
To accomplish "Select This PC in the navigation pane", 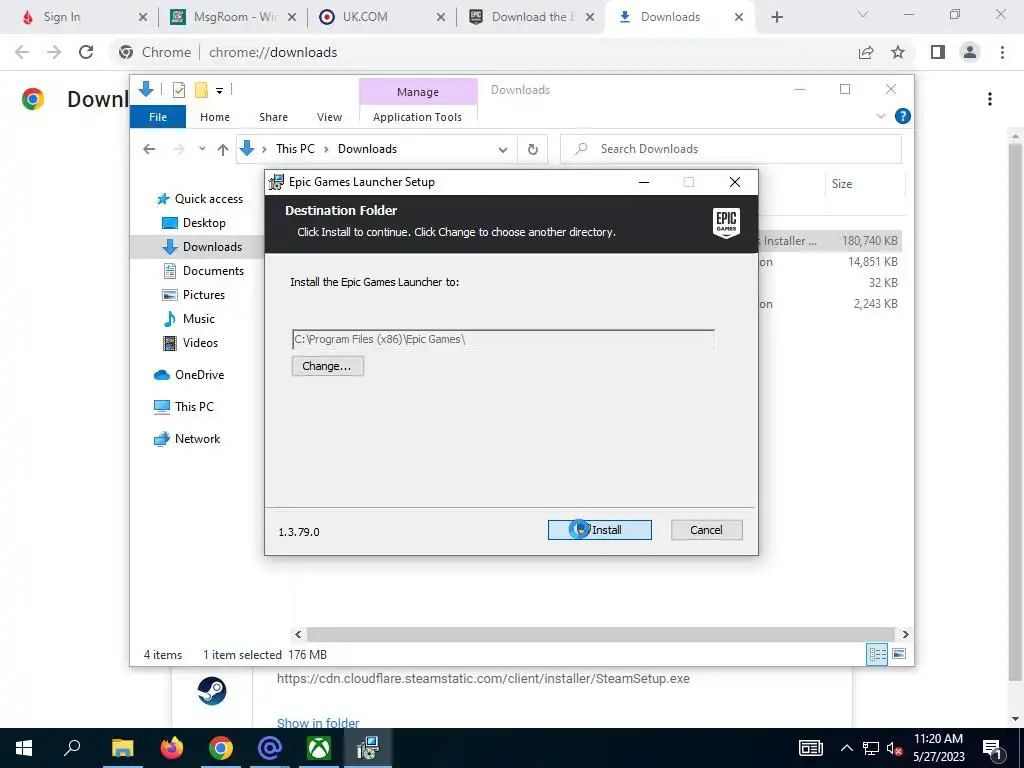I will 184,407.
